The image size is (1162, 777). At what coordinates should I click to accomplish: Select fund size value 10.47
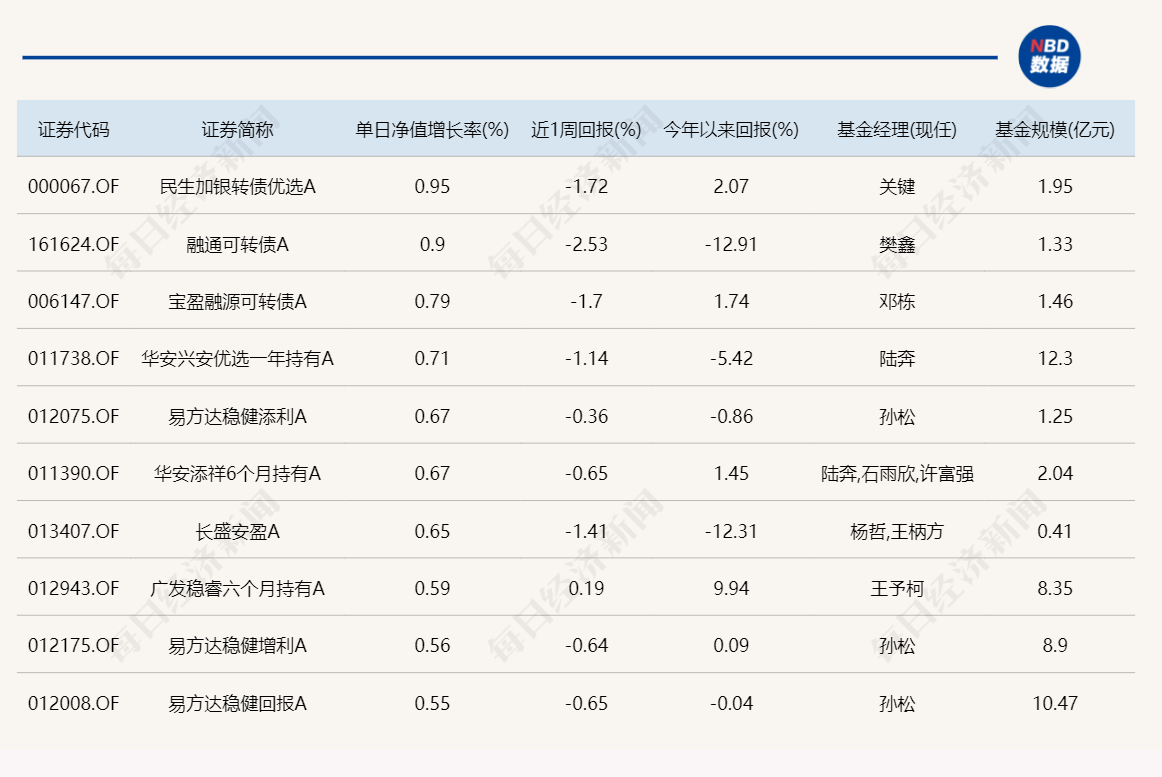click(x=1055, y=703)
